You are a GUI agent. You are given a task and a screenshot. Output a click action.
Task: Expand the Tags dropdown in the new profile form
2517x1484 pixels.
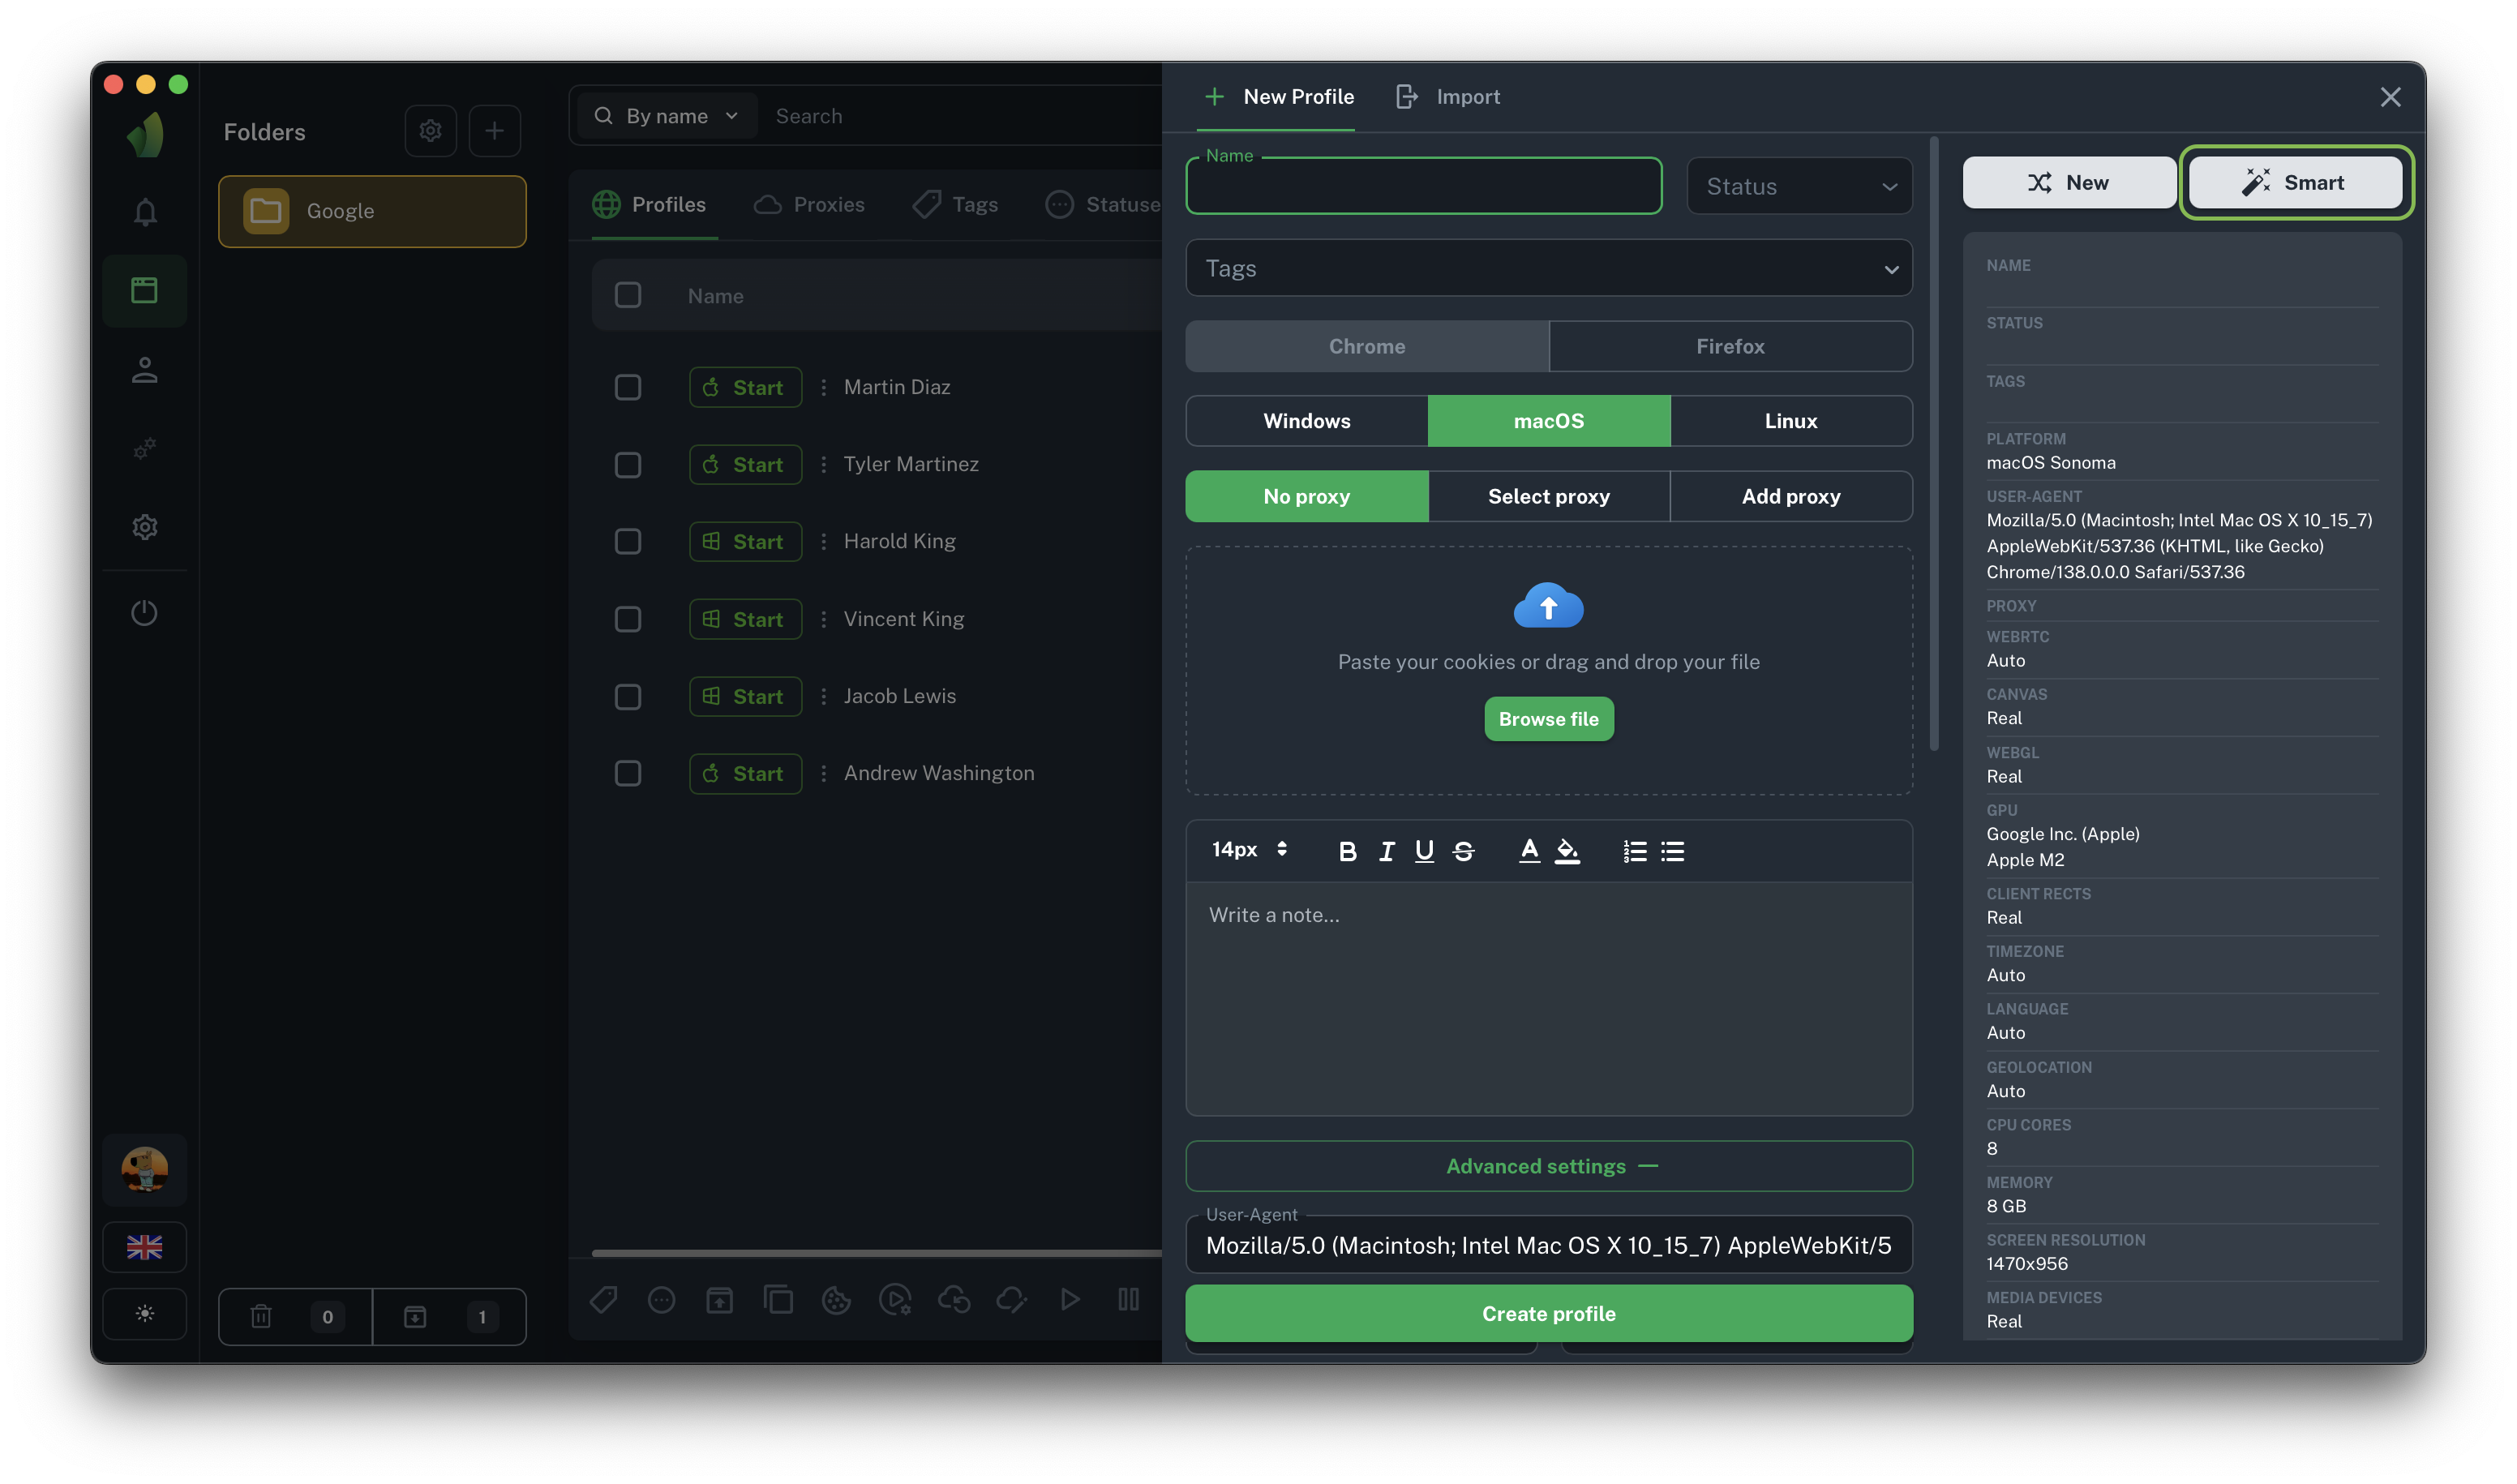1548,268
